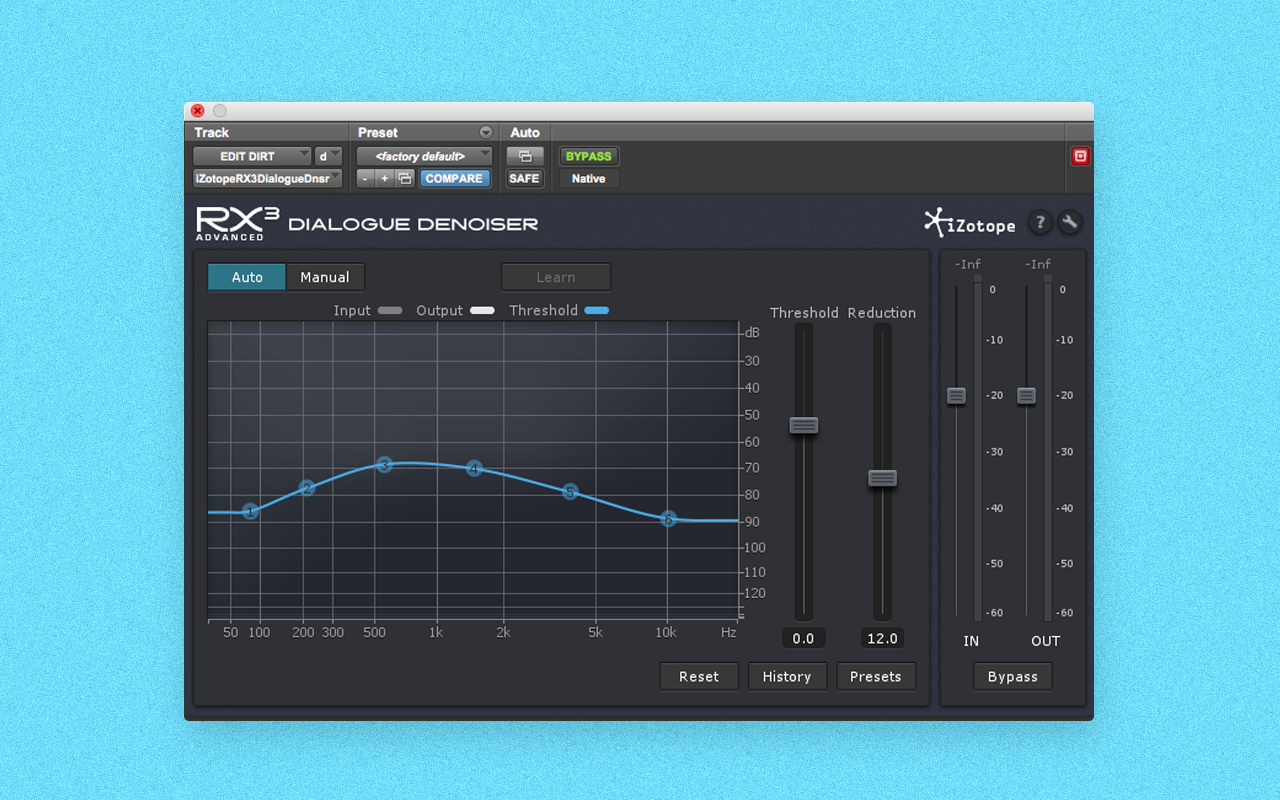Select threshold curve node 2
The image size is (1280, 800).
point(307,488)
